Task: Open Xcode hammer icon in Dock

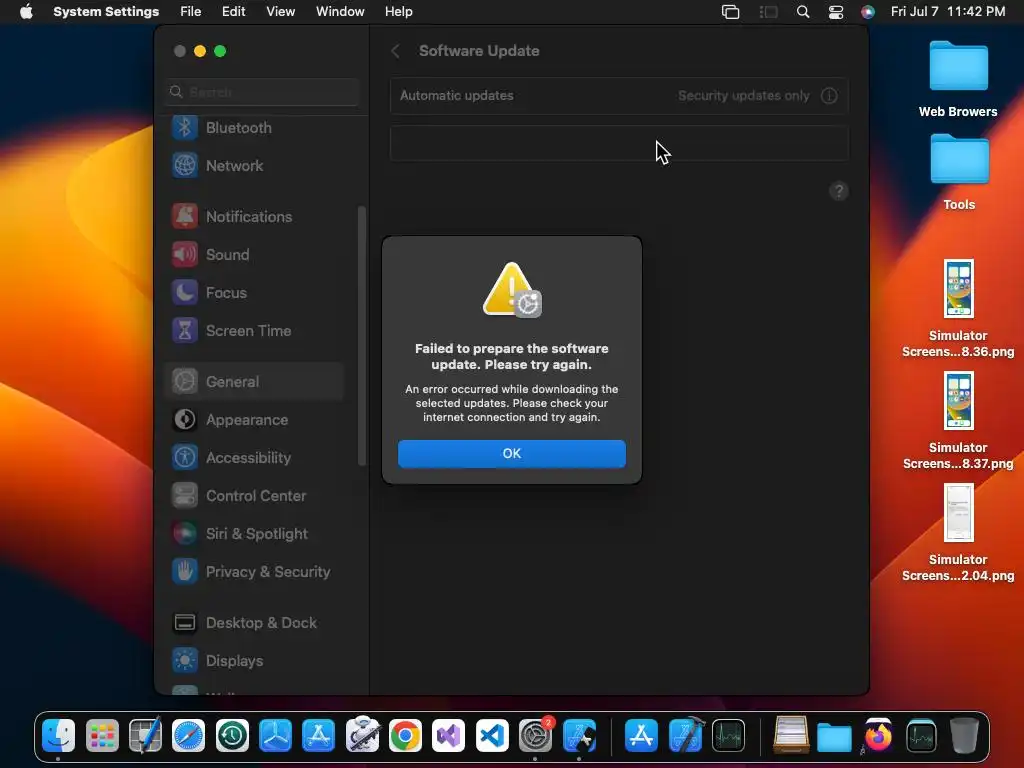Action: (x=685, y=736)
